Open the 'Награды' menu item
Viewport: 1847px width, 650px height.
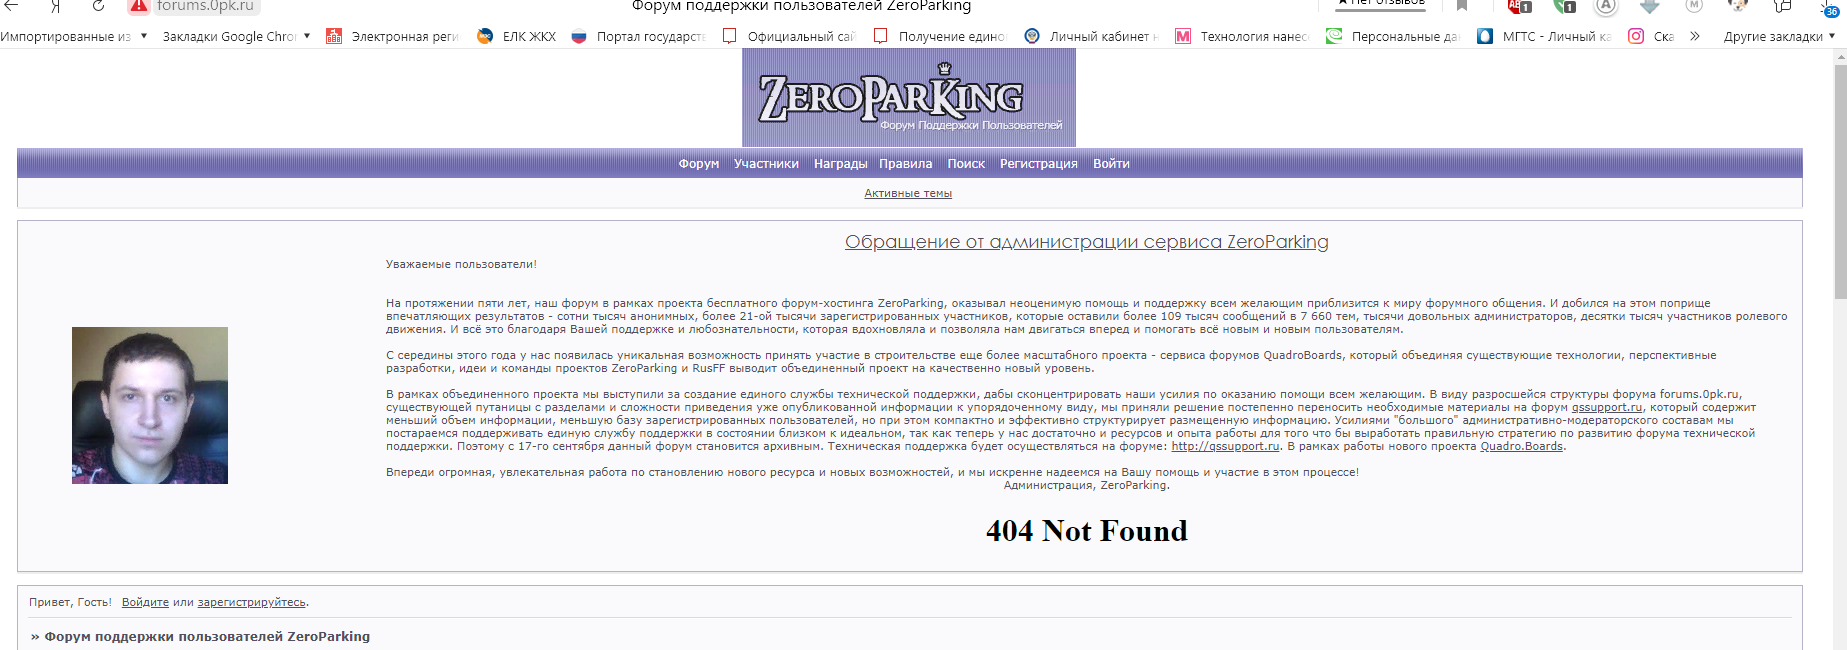[x=840, y=164]
